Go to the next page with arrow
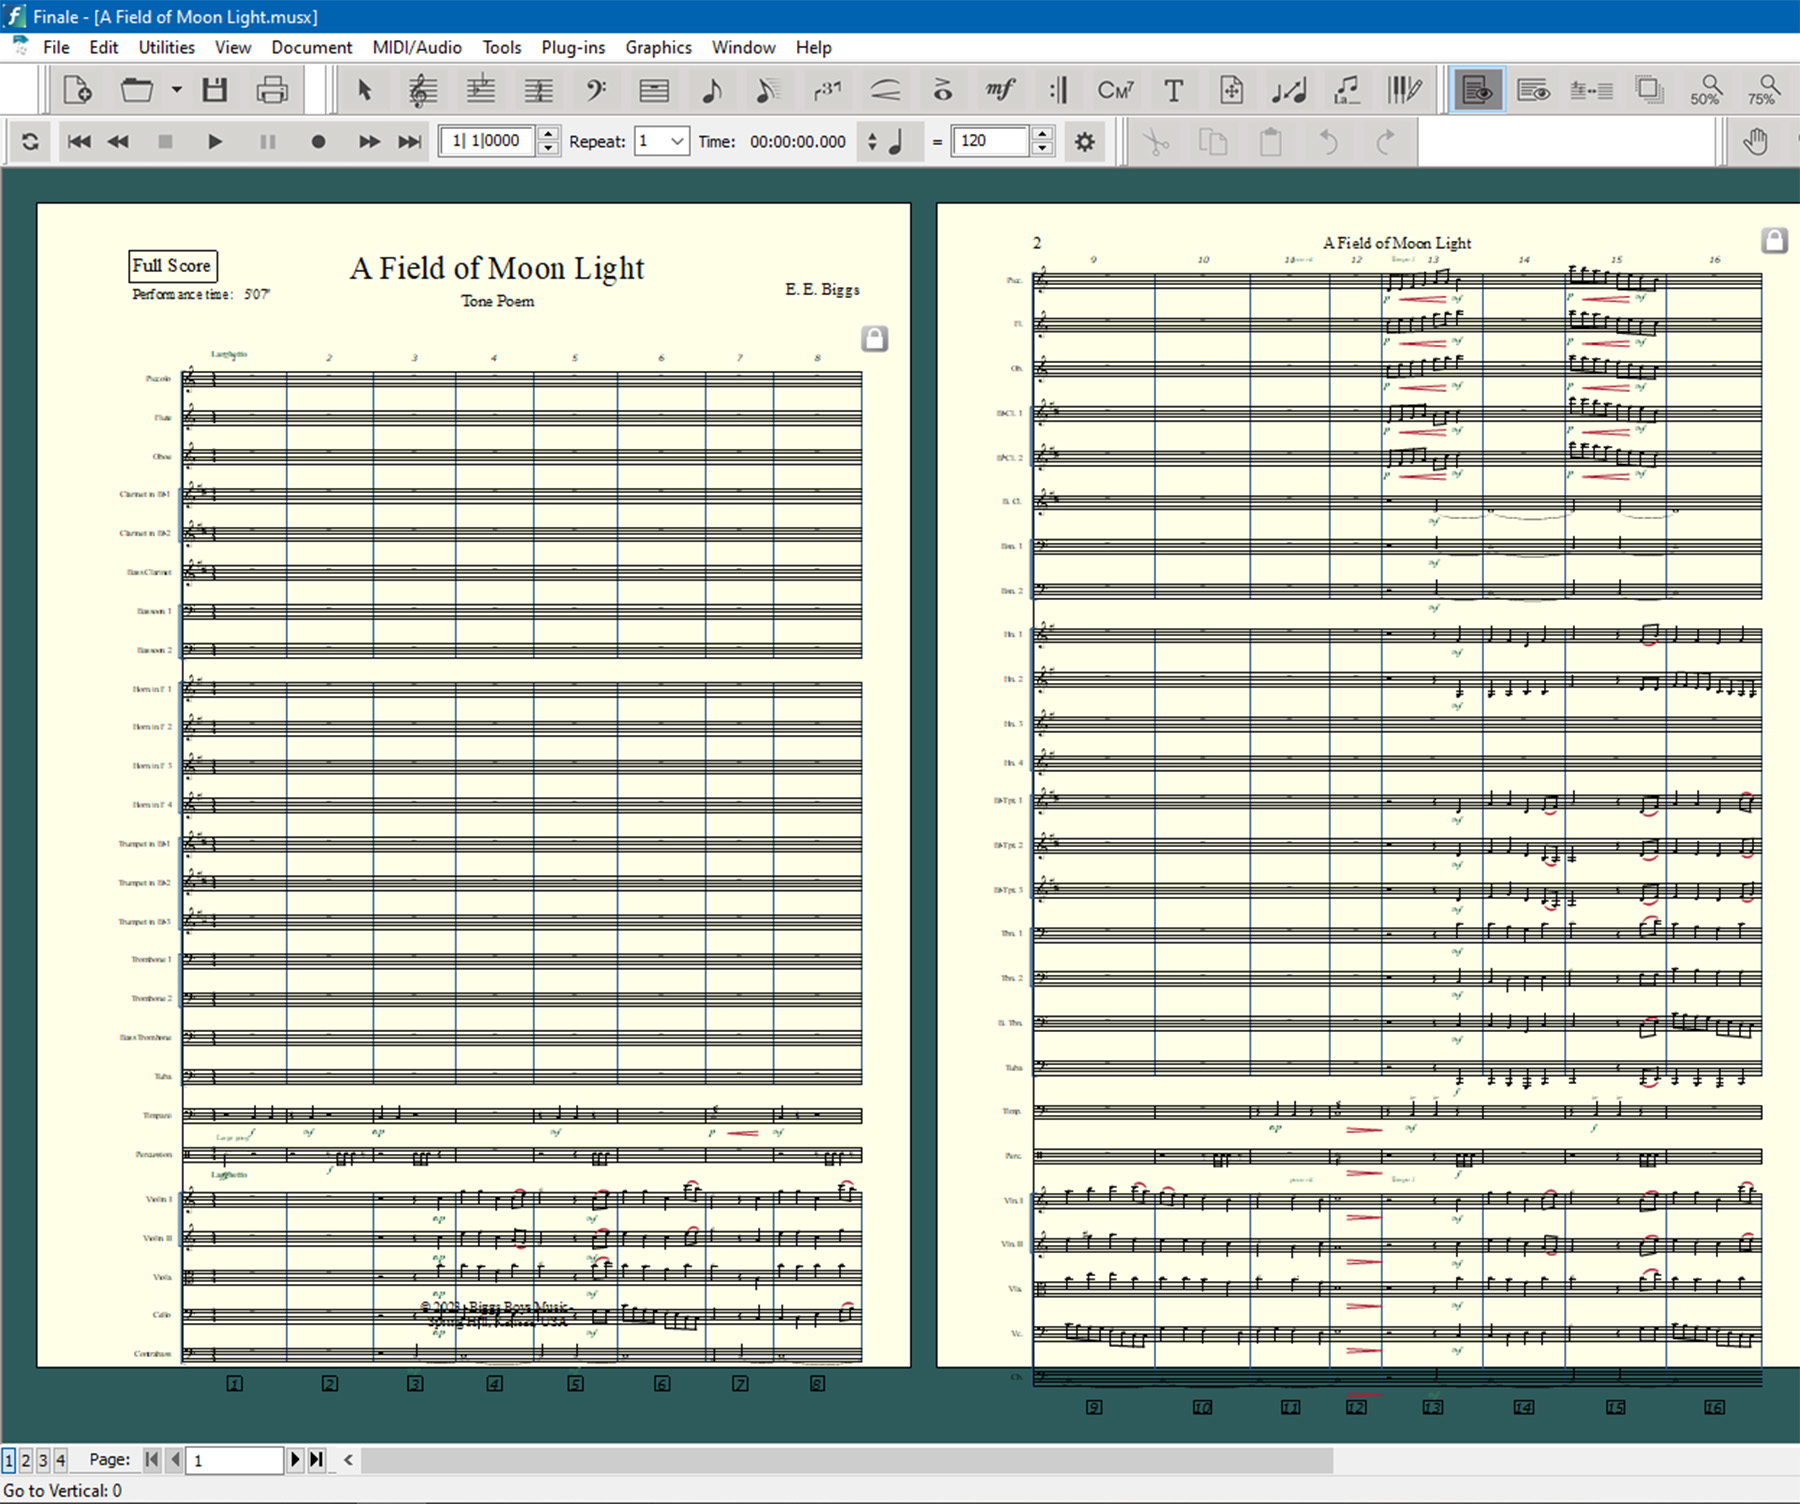 pos(295,1460)
